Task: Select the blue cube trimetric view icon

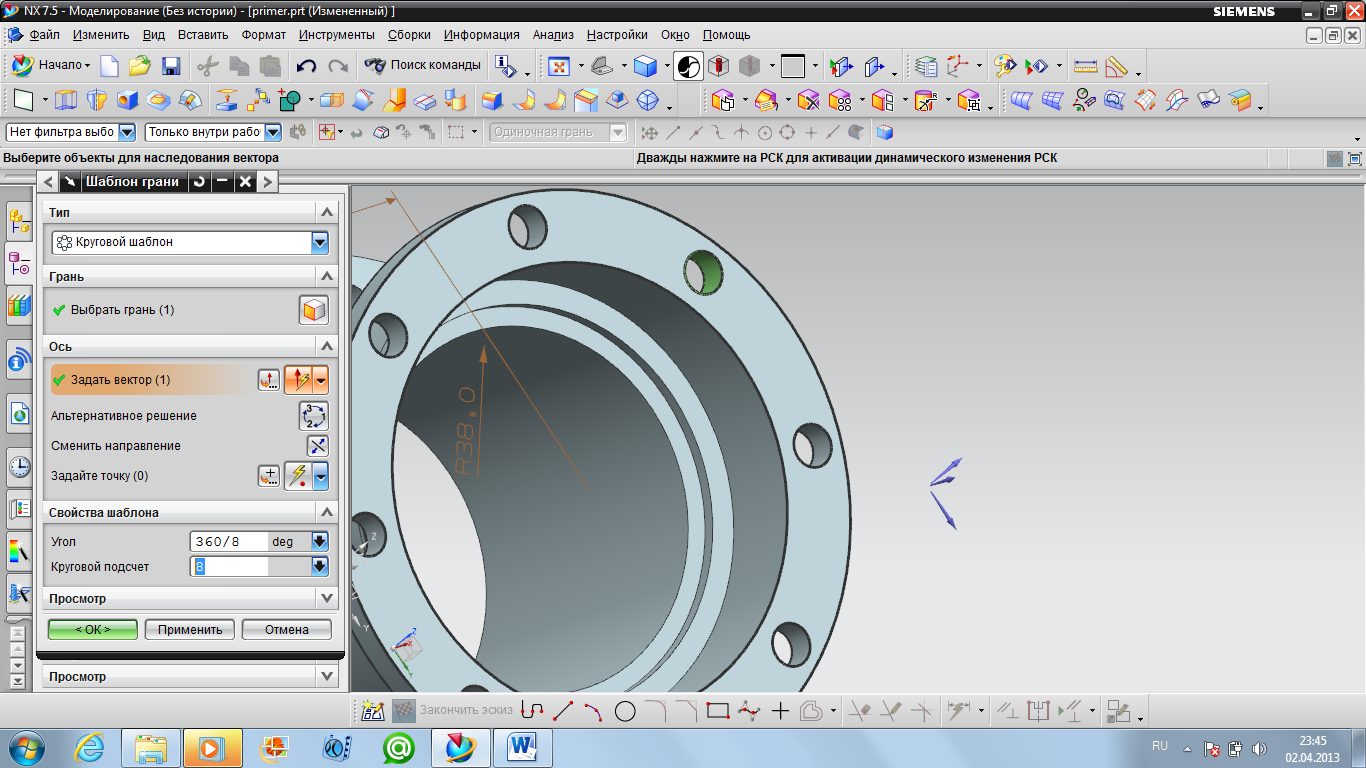Action: coord(646,66)
